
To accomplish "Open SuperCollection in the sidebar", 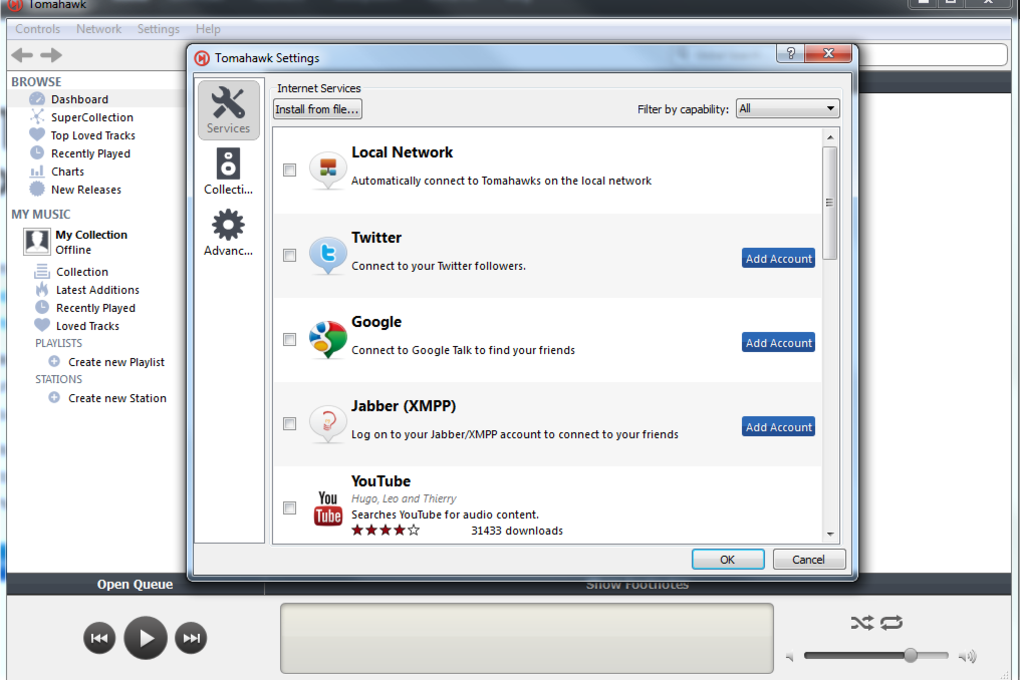I will pyautogui.click(x=92, y=117).
